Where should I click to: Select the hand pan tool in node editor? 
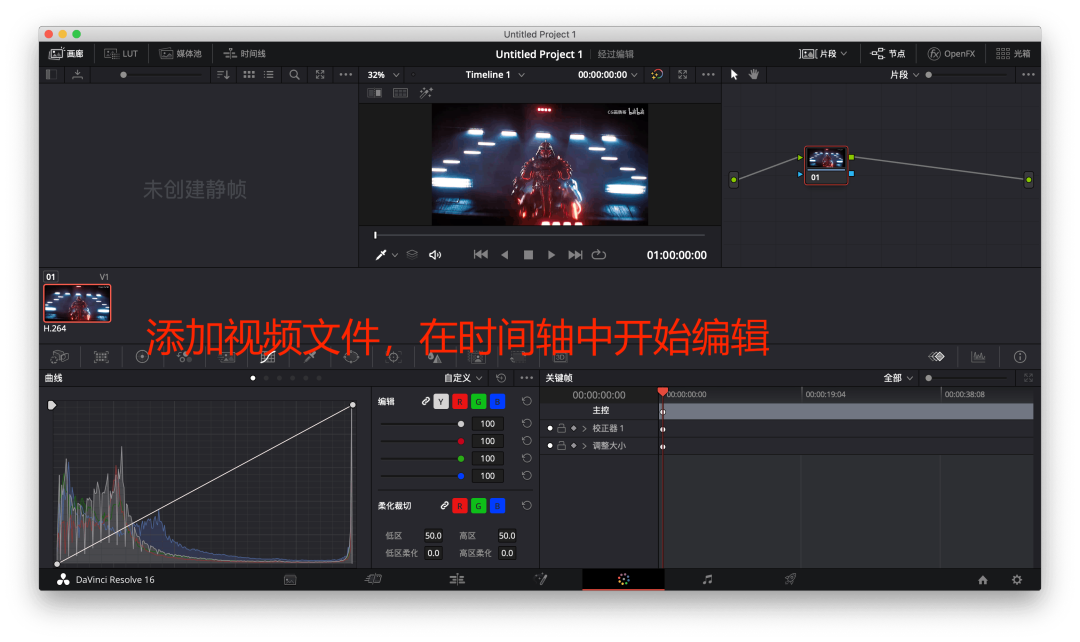coord(754,74)
